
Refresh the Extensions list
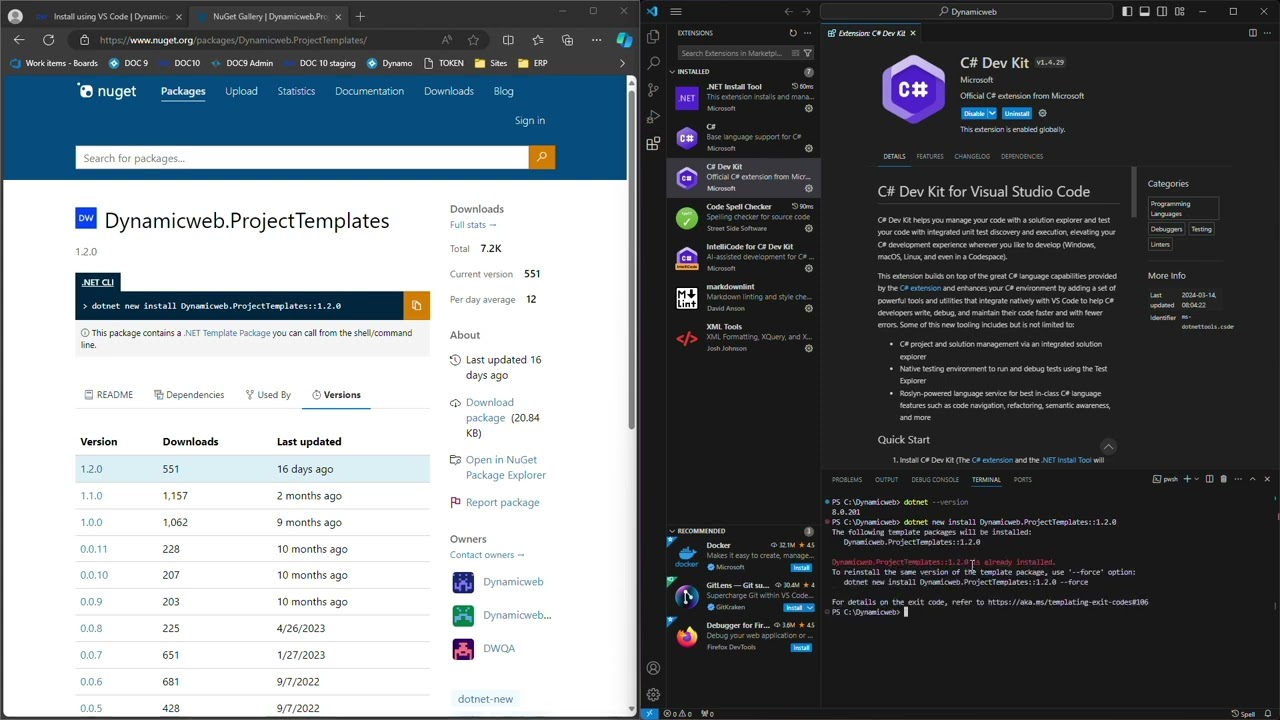point(793,33)
